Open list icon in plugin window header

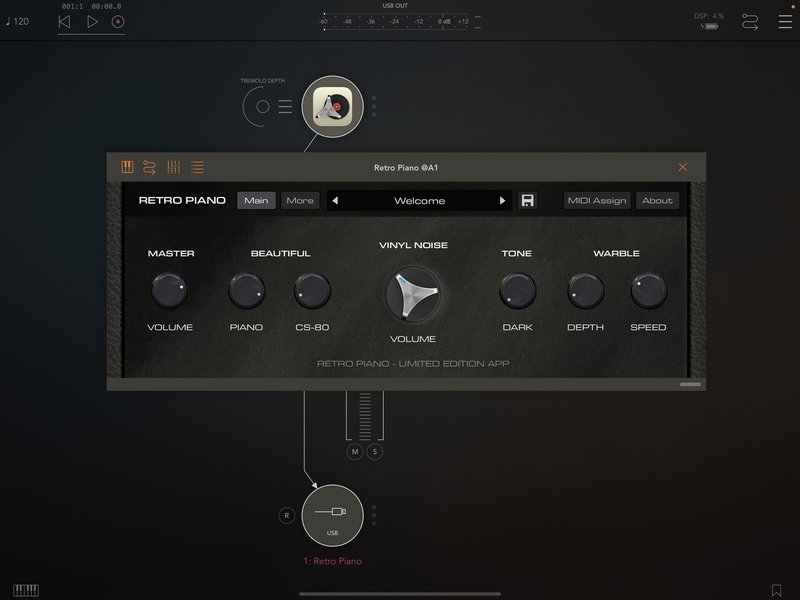tap(197, 167)
